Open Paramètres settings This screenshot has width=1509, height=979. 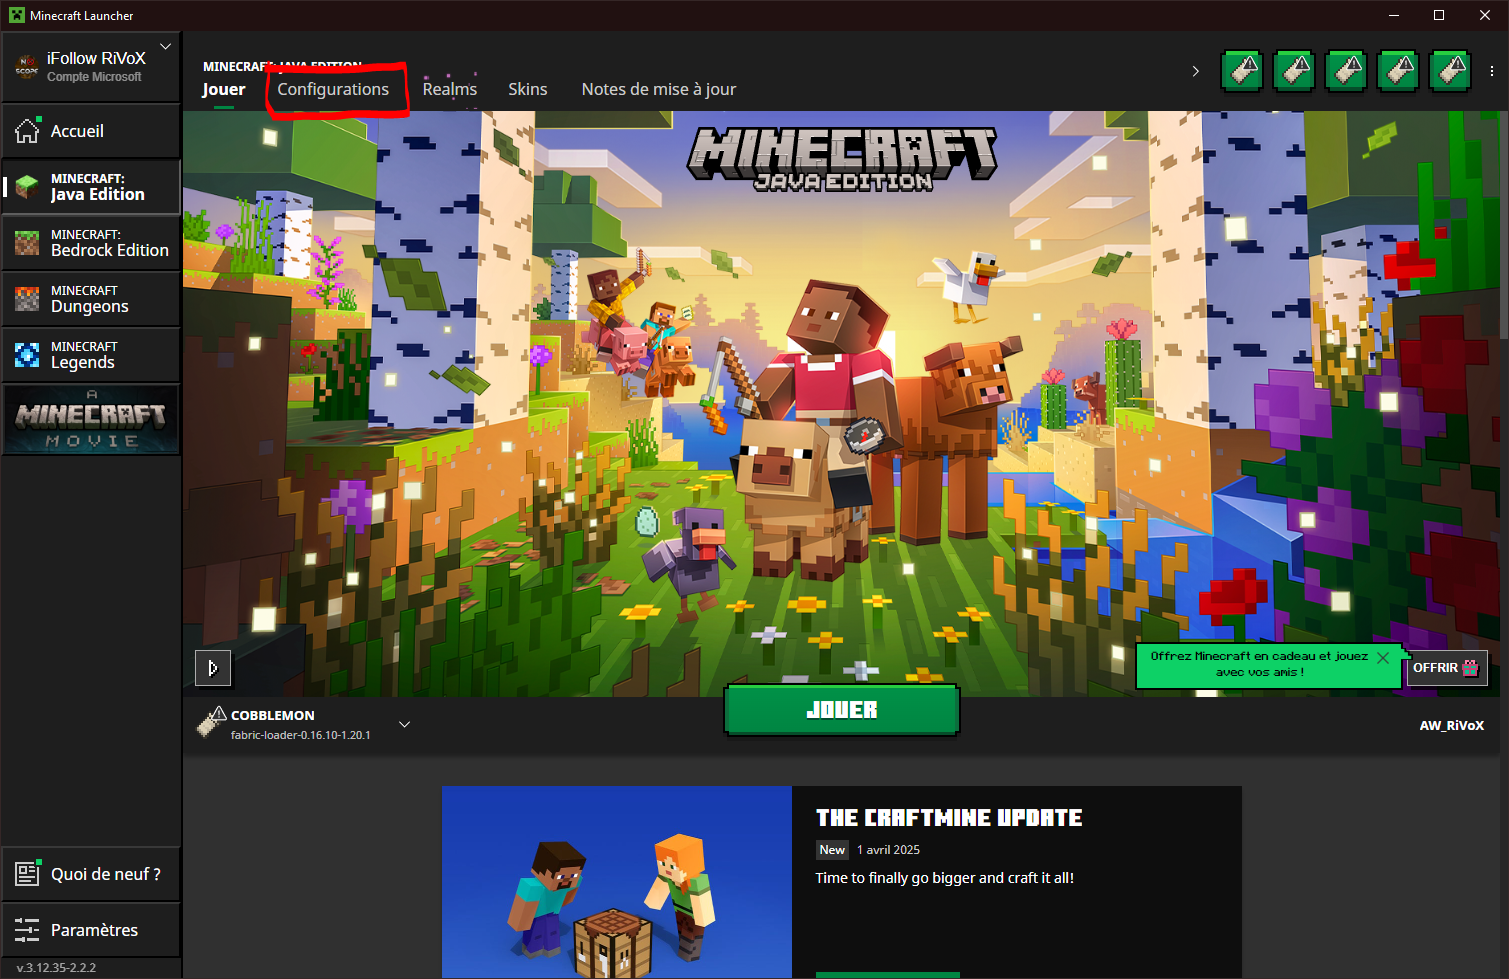point(91,930)
